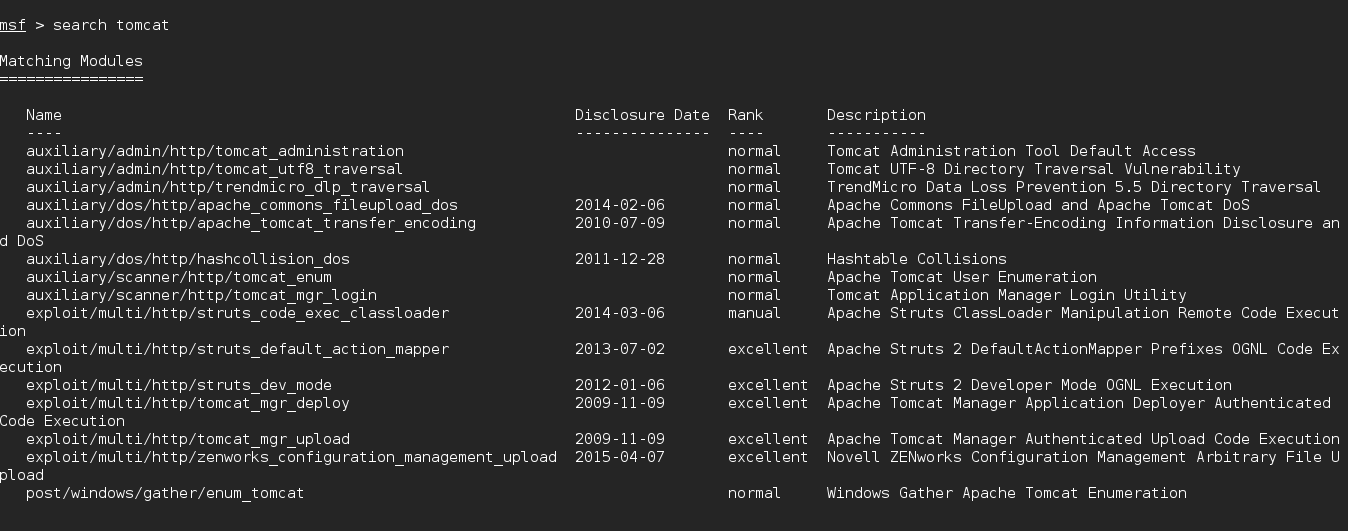The height and width of the screenshot is (531, 1348).
Task: Click the 'Matching Modules' heading
Action: point(71,61)
